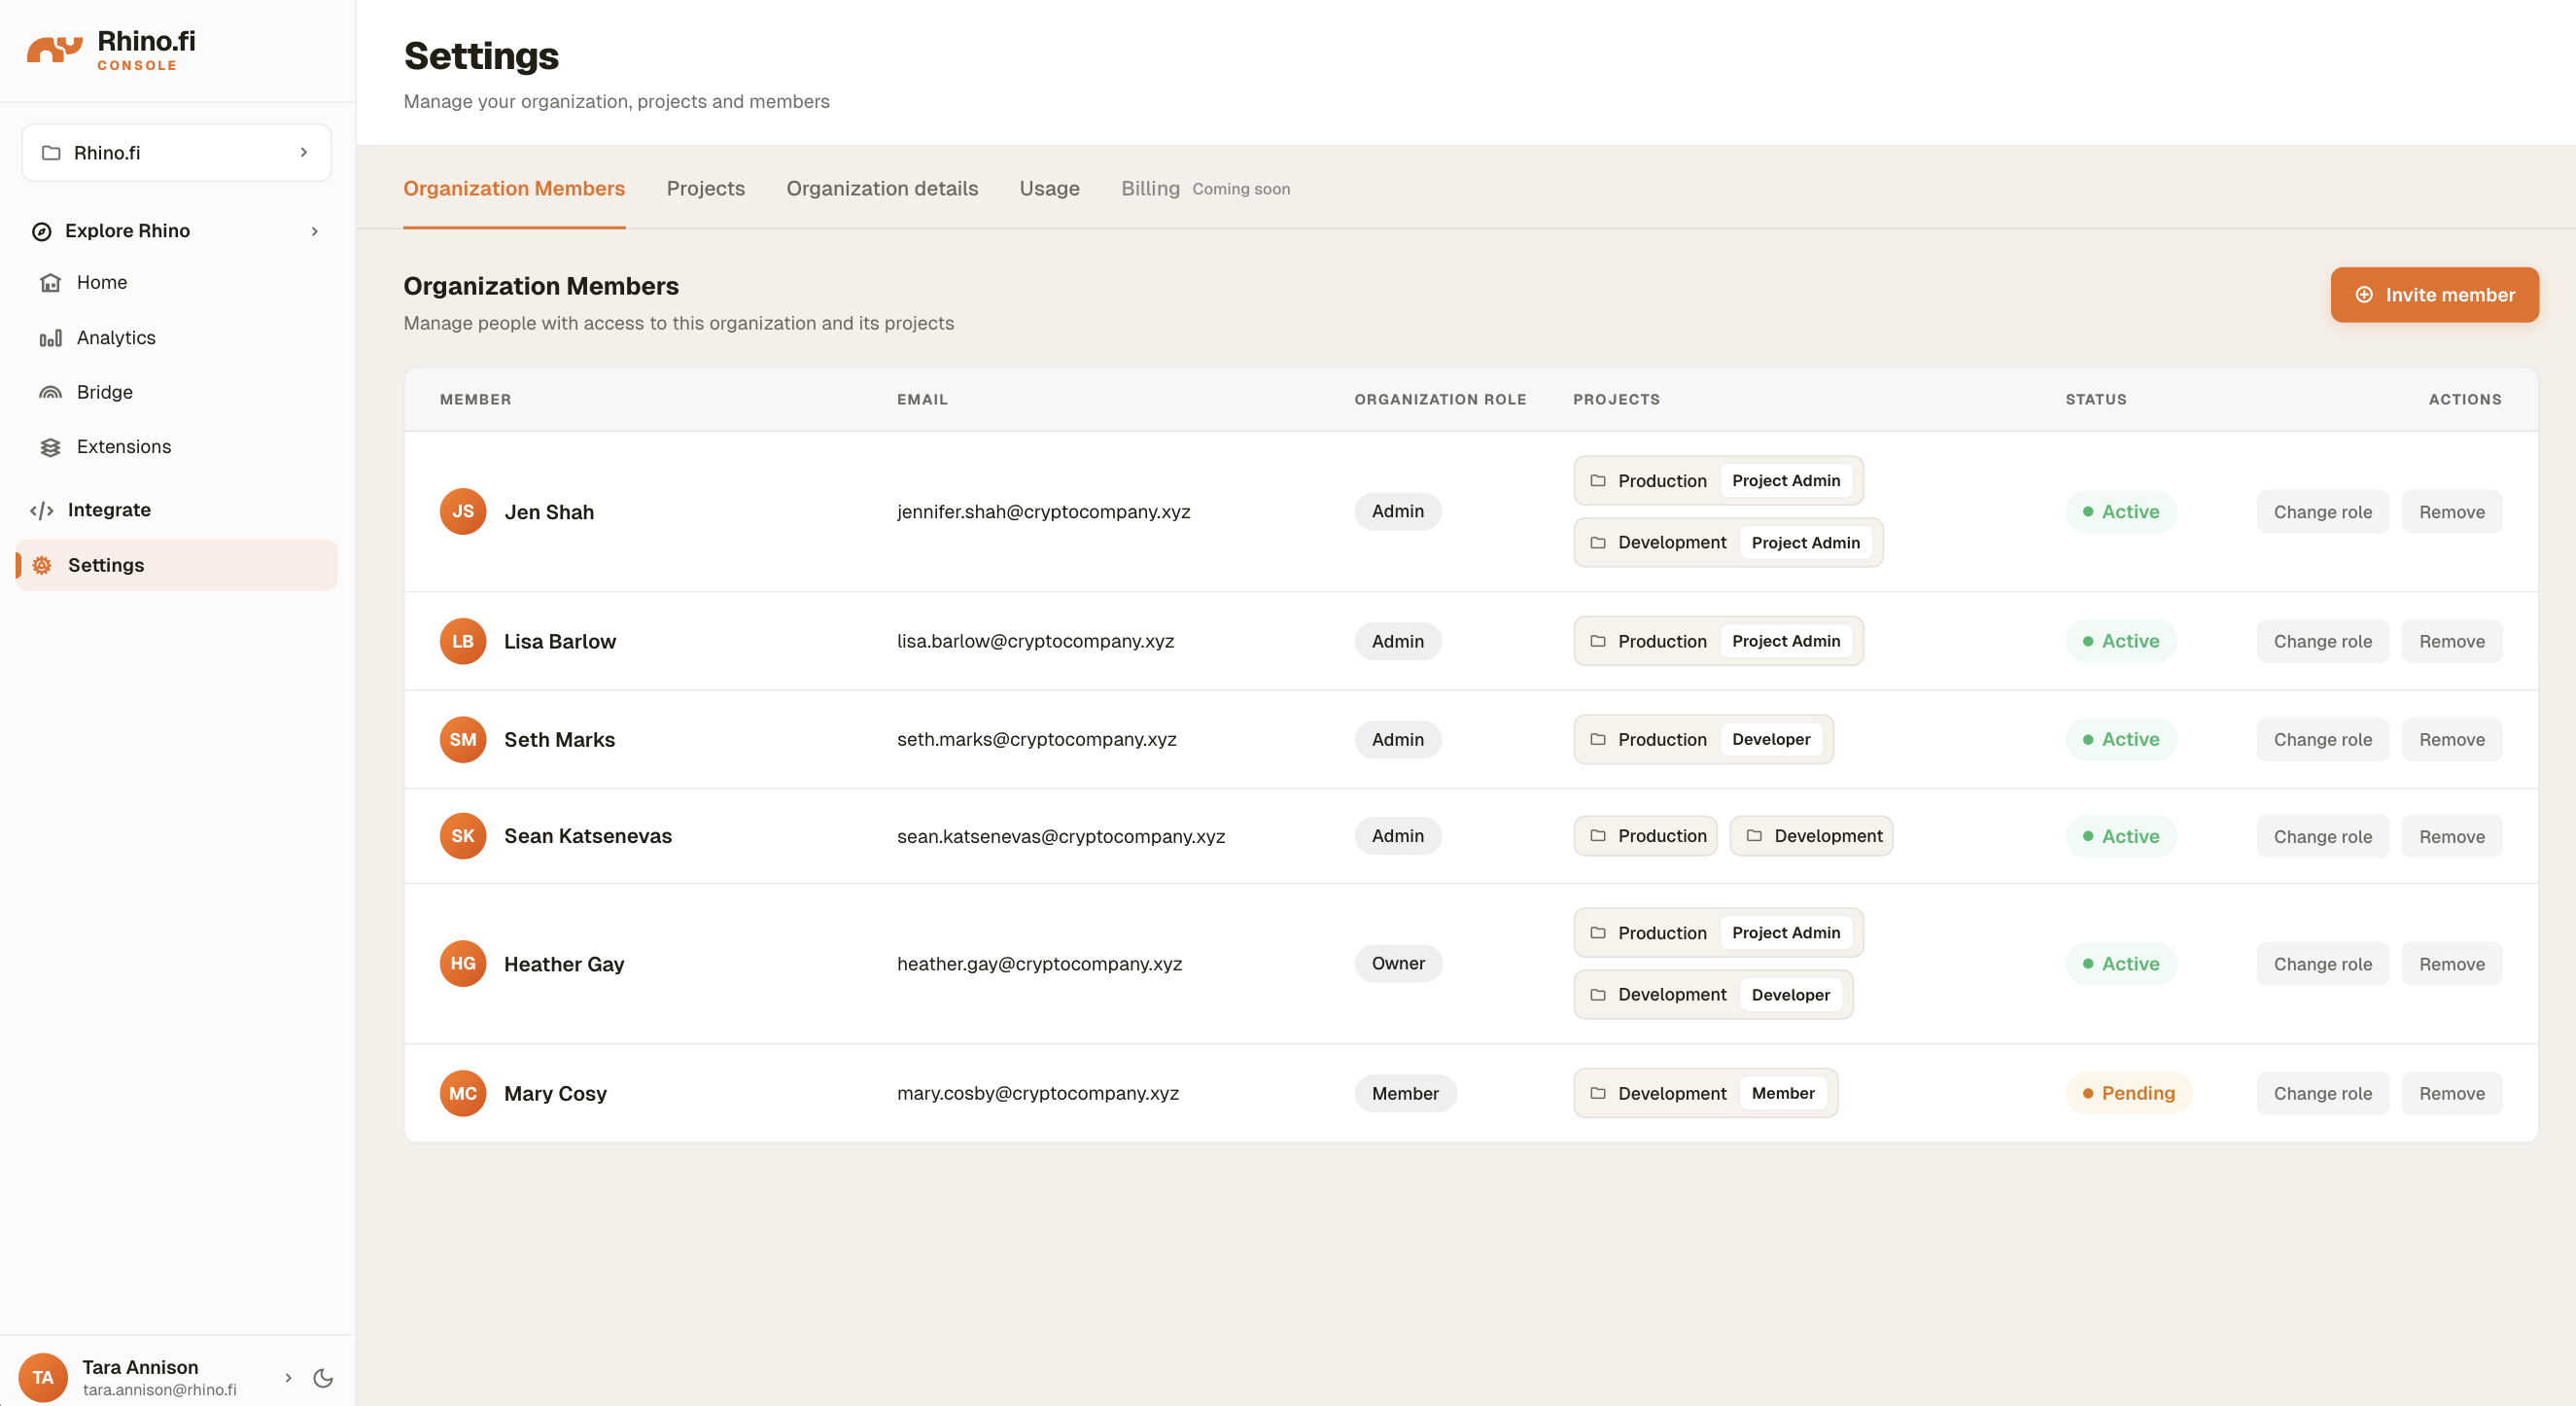
Task: Open Integrate in the sidebar
Action: click(176, 510)
